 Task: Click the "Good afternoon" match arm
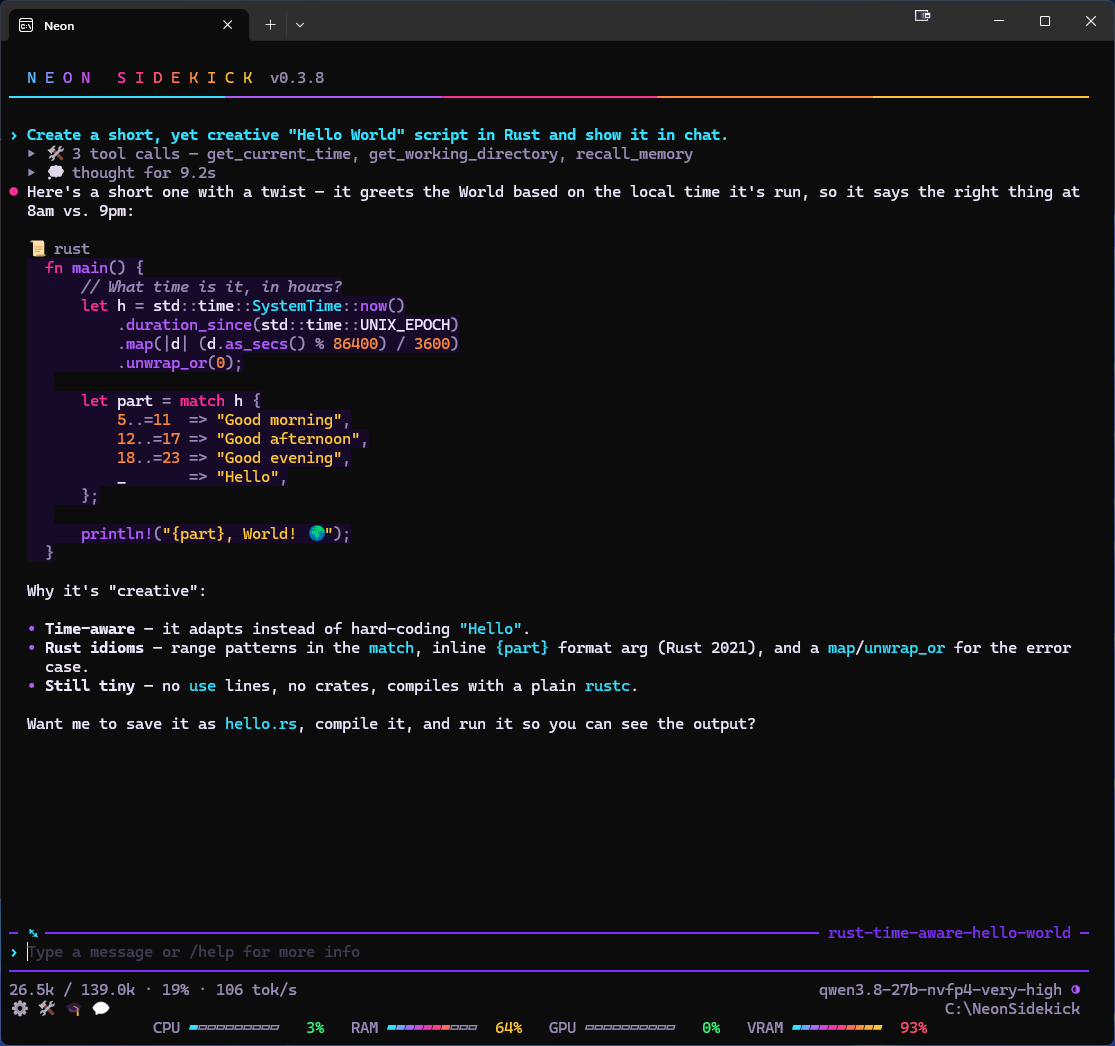pos(242,439)
